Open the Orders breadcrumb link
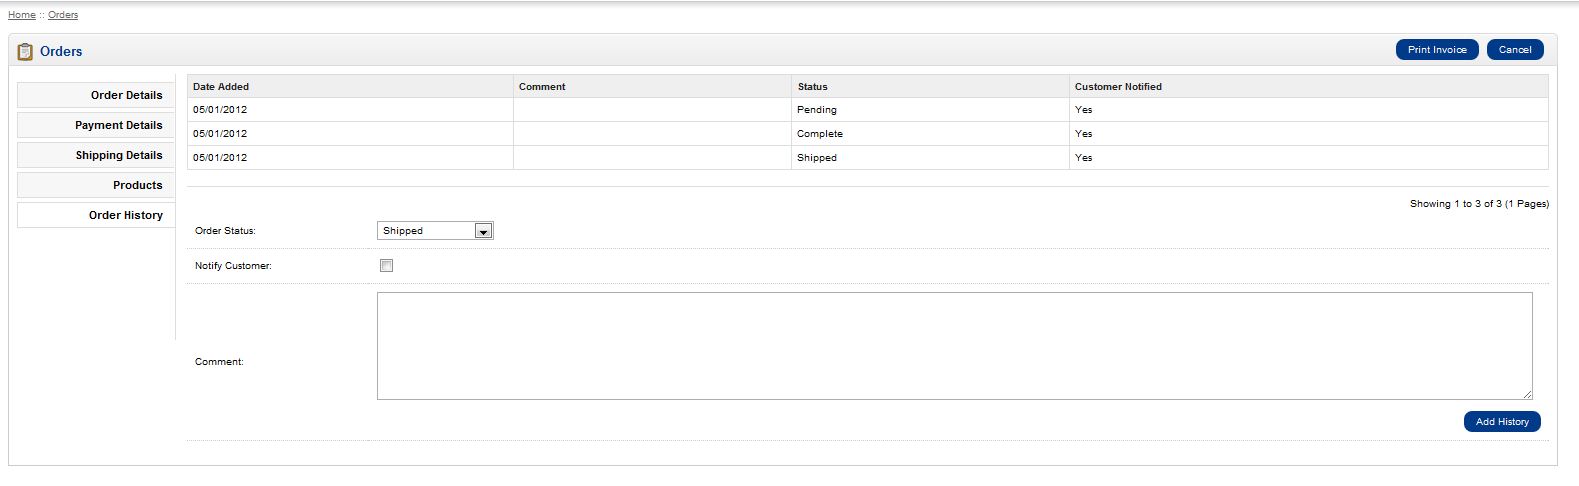The image size is (1579, 486). pos(63,15)
